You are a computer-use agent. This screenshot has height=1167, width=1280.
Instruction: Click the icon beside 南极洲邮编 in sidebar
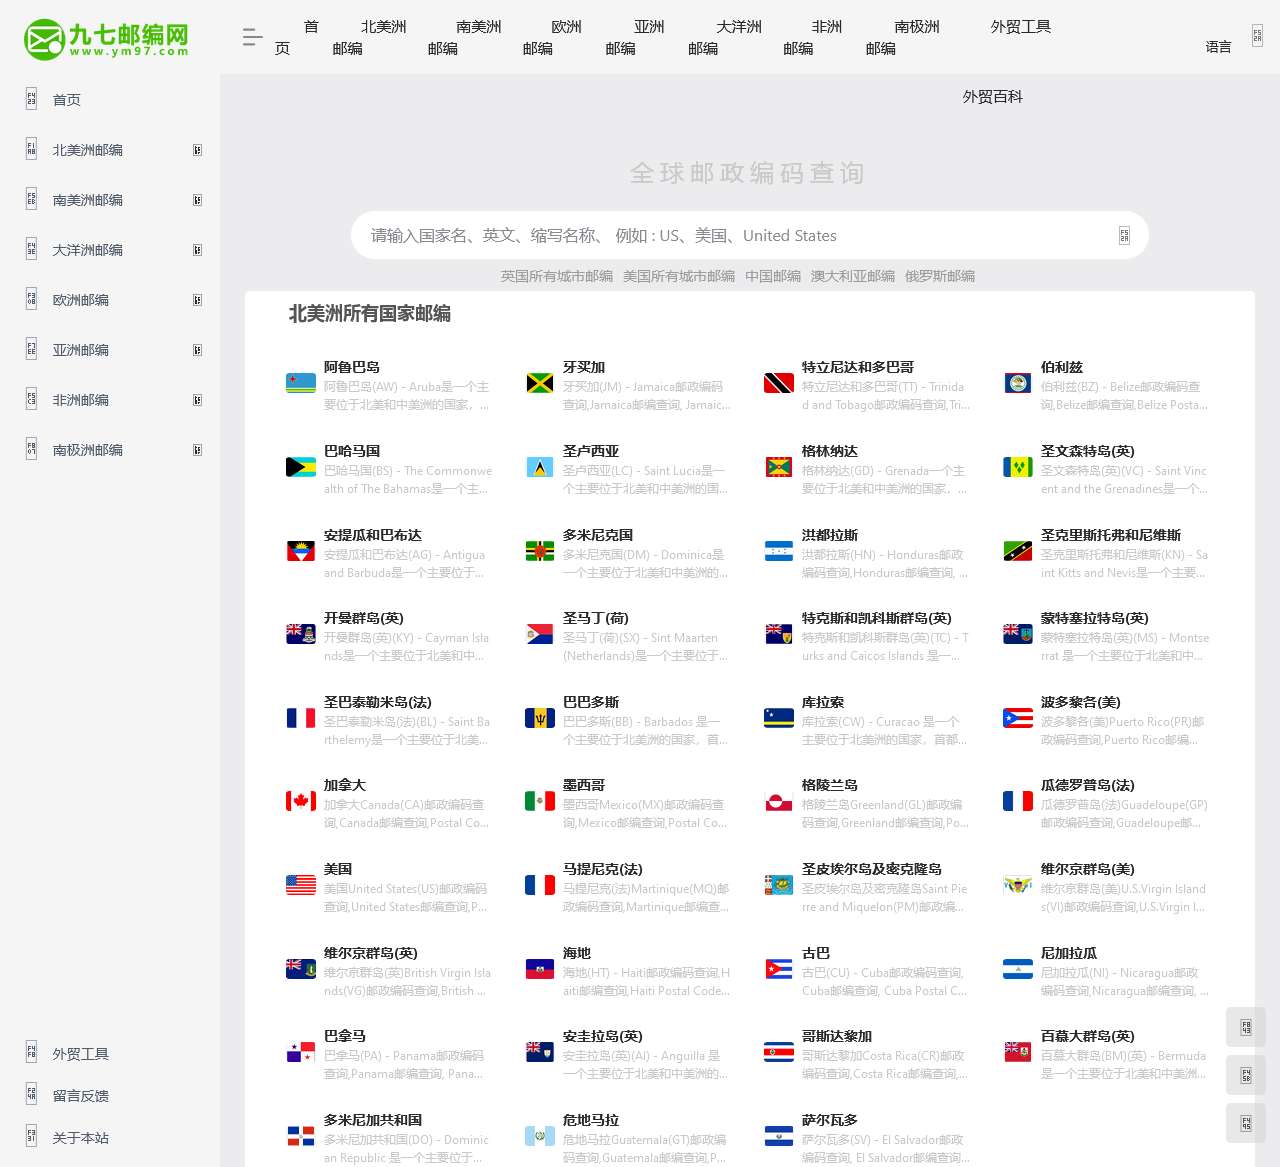coord(31,449)
